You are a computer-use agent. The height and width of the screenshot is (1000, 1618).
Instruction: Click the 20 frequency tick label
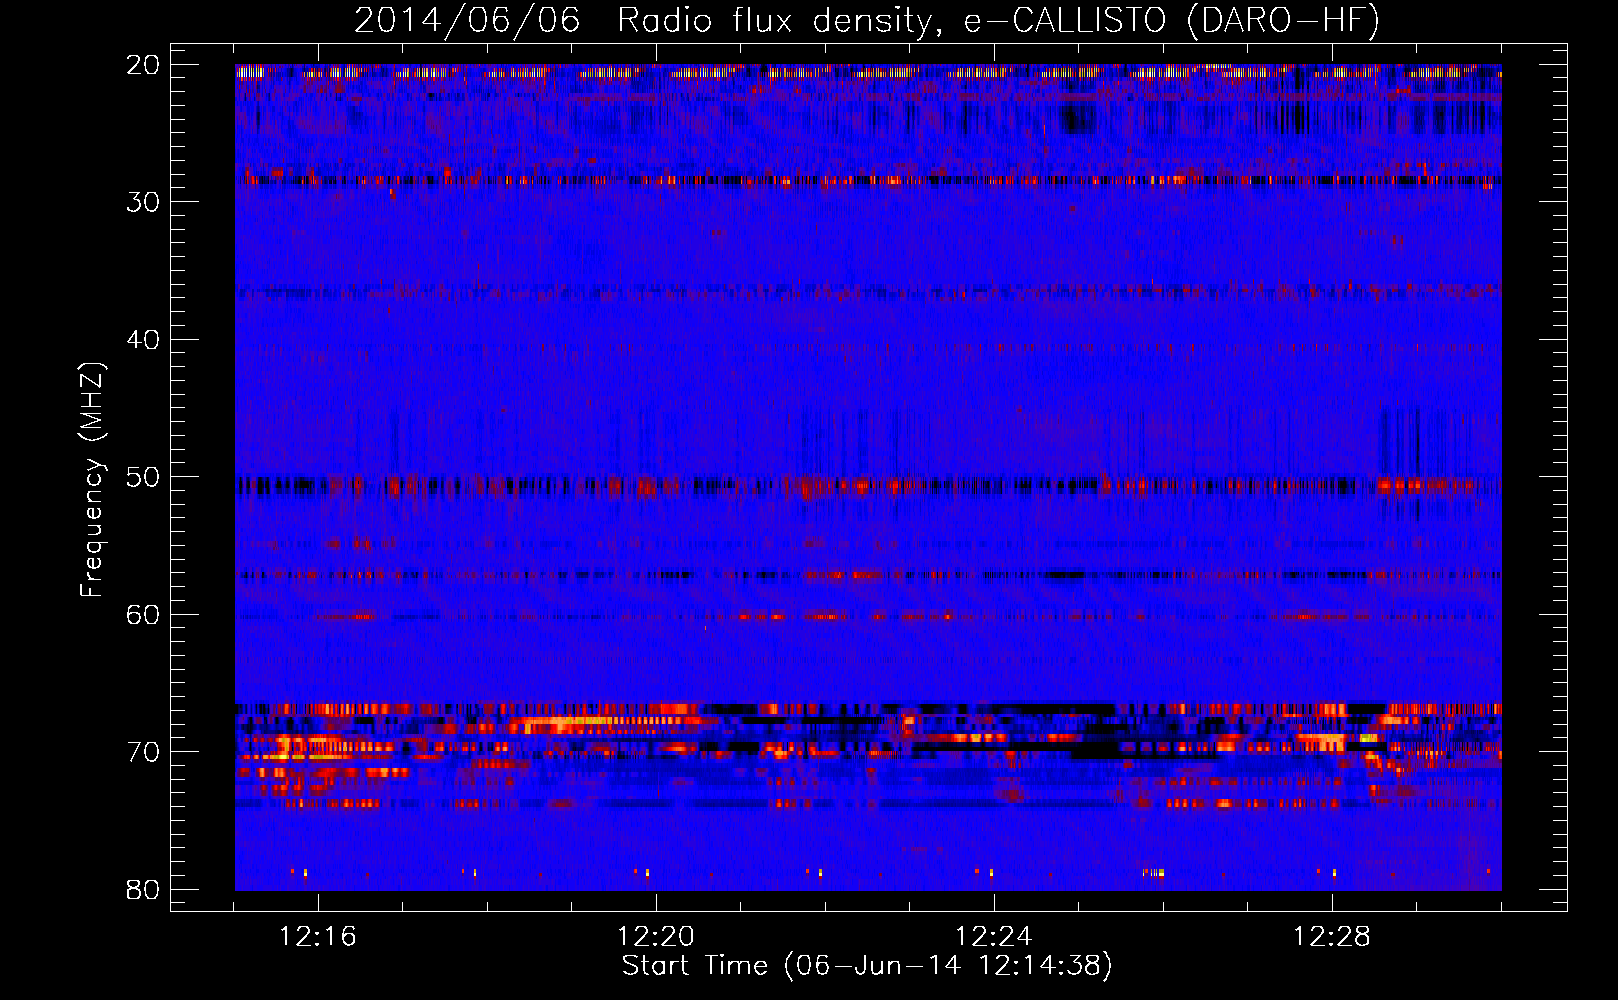(x=143, y=65)
